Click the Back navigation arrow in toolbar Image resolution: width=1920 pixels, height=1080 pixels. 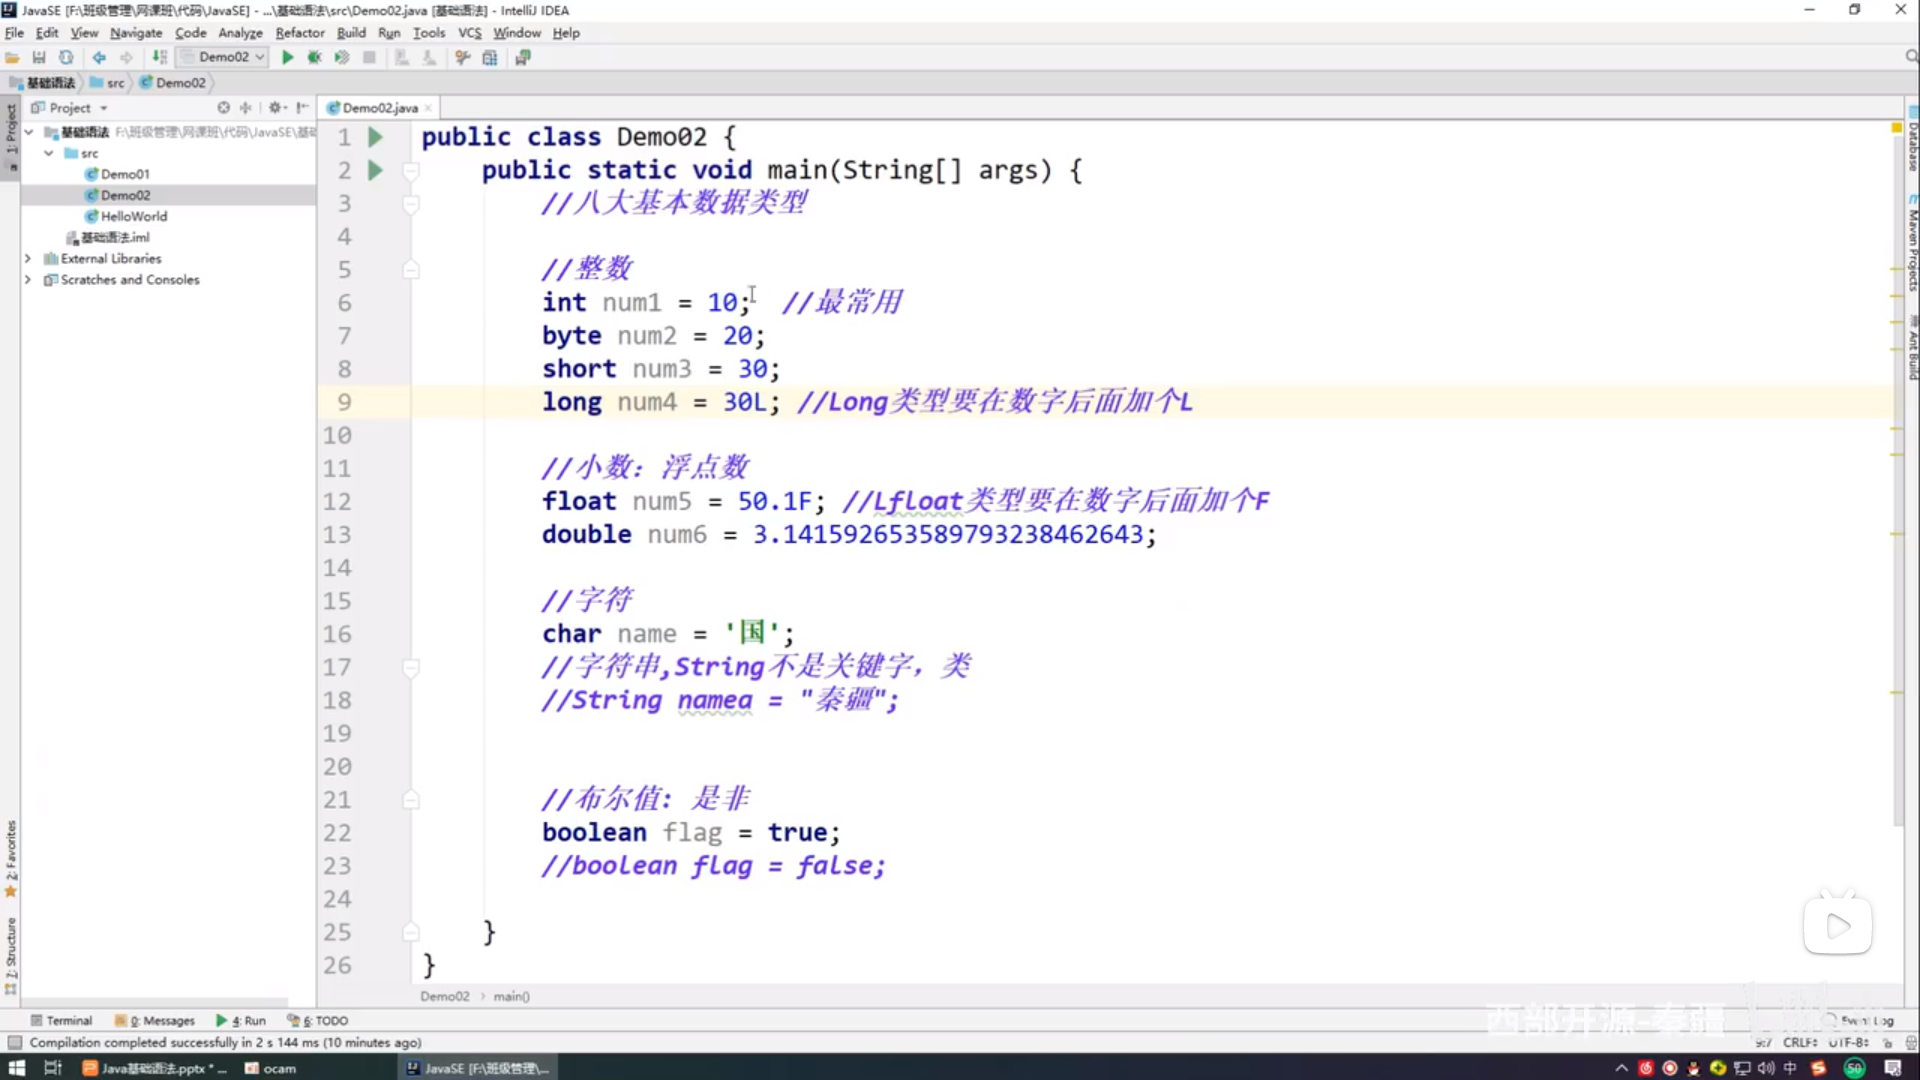click(99, 57)
